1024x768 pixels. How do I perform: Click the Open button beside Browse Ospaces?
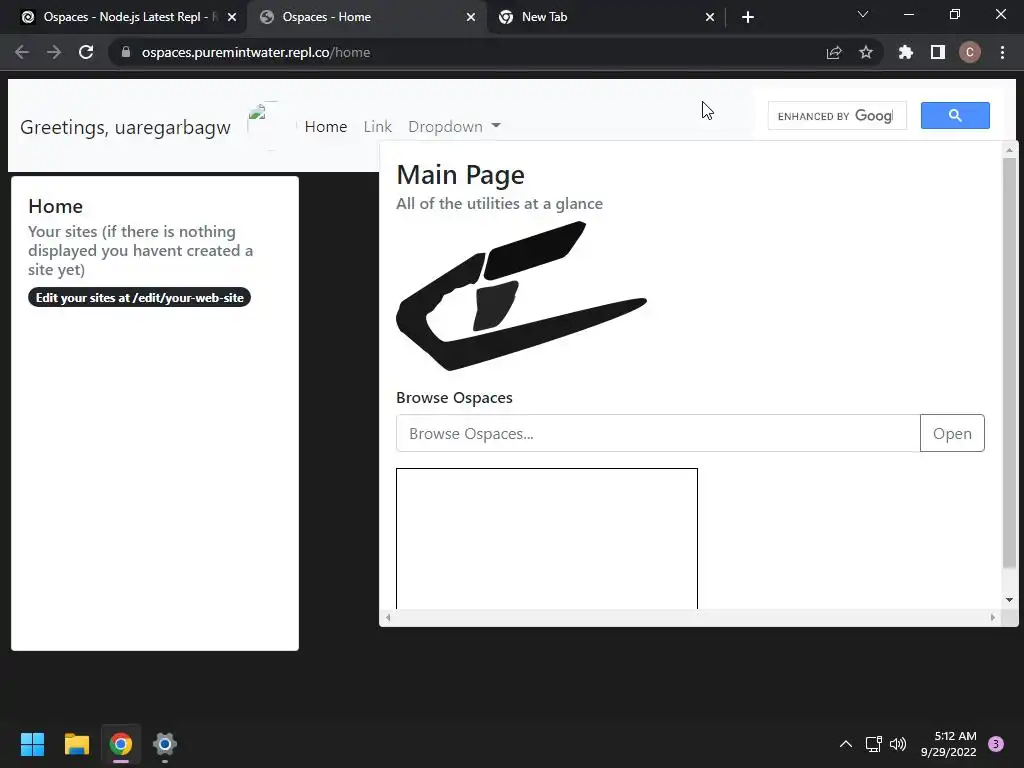(x=952, y=433)
